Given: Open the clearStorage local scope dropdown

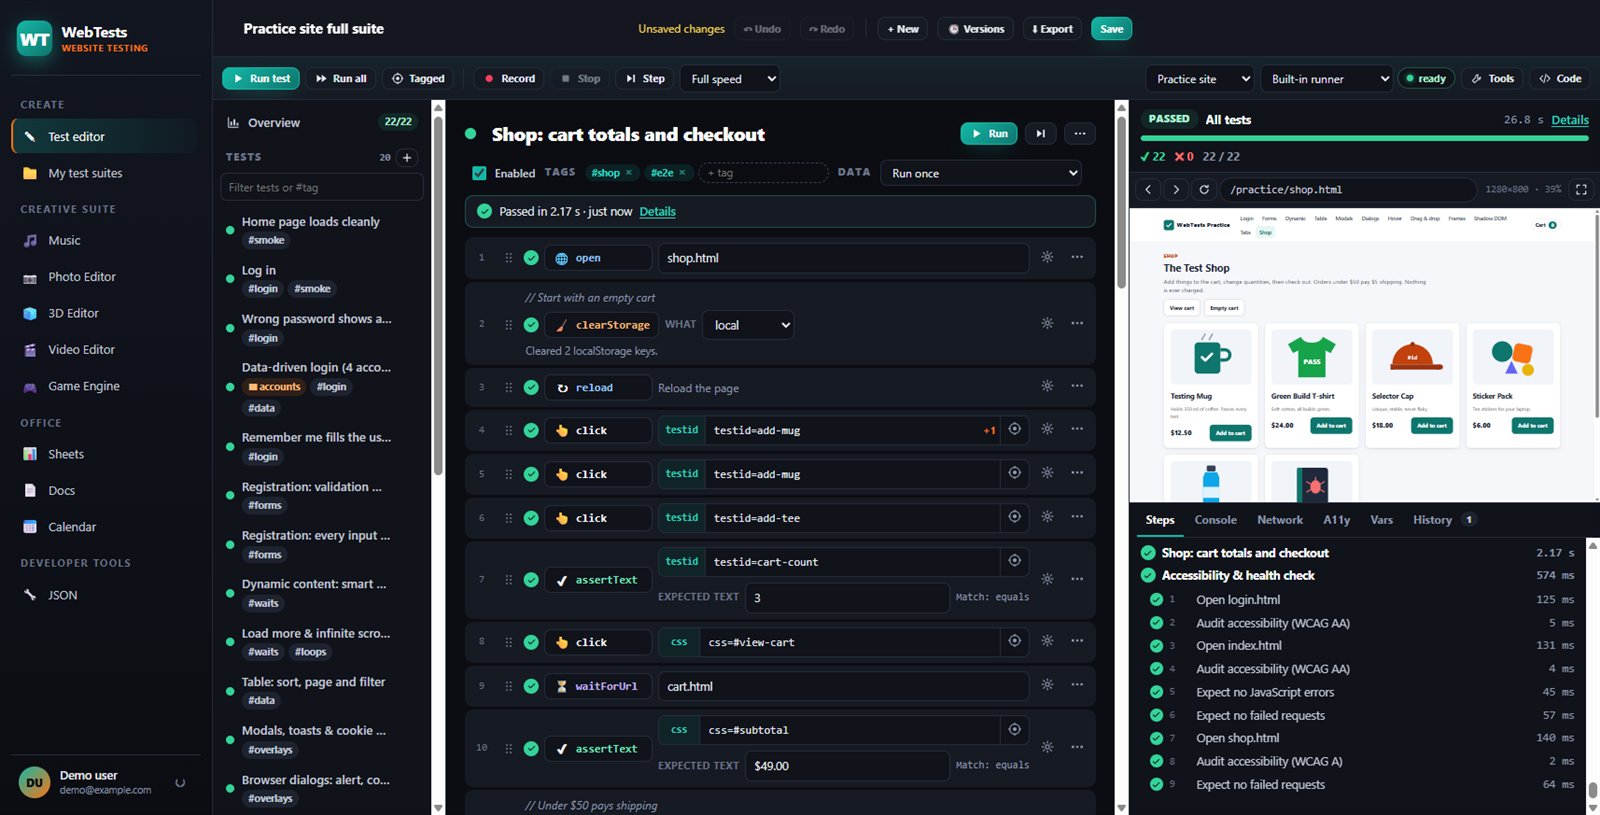Looking at the screenshot, I should click(x=748, y=325).
